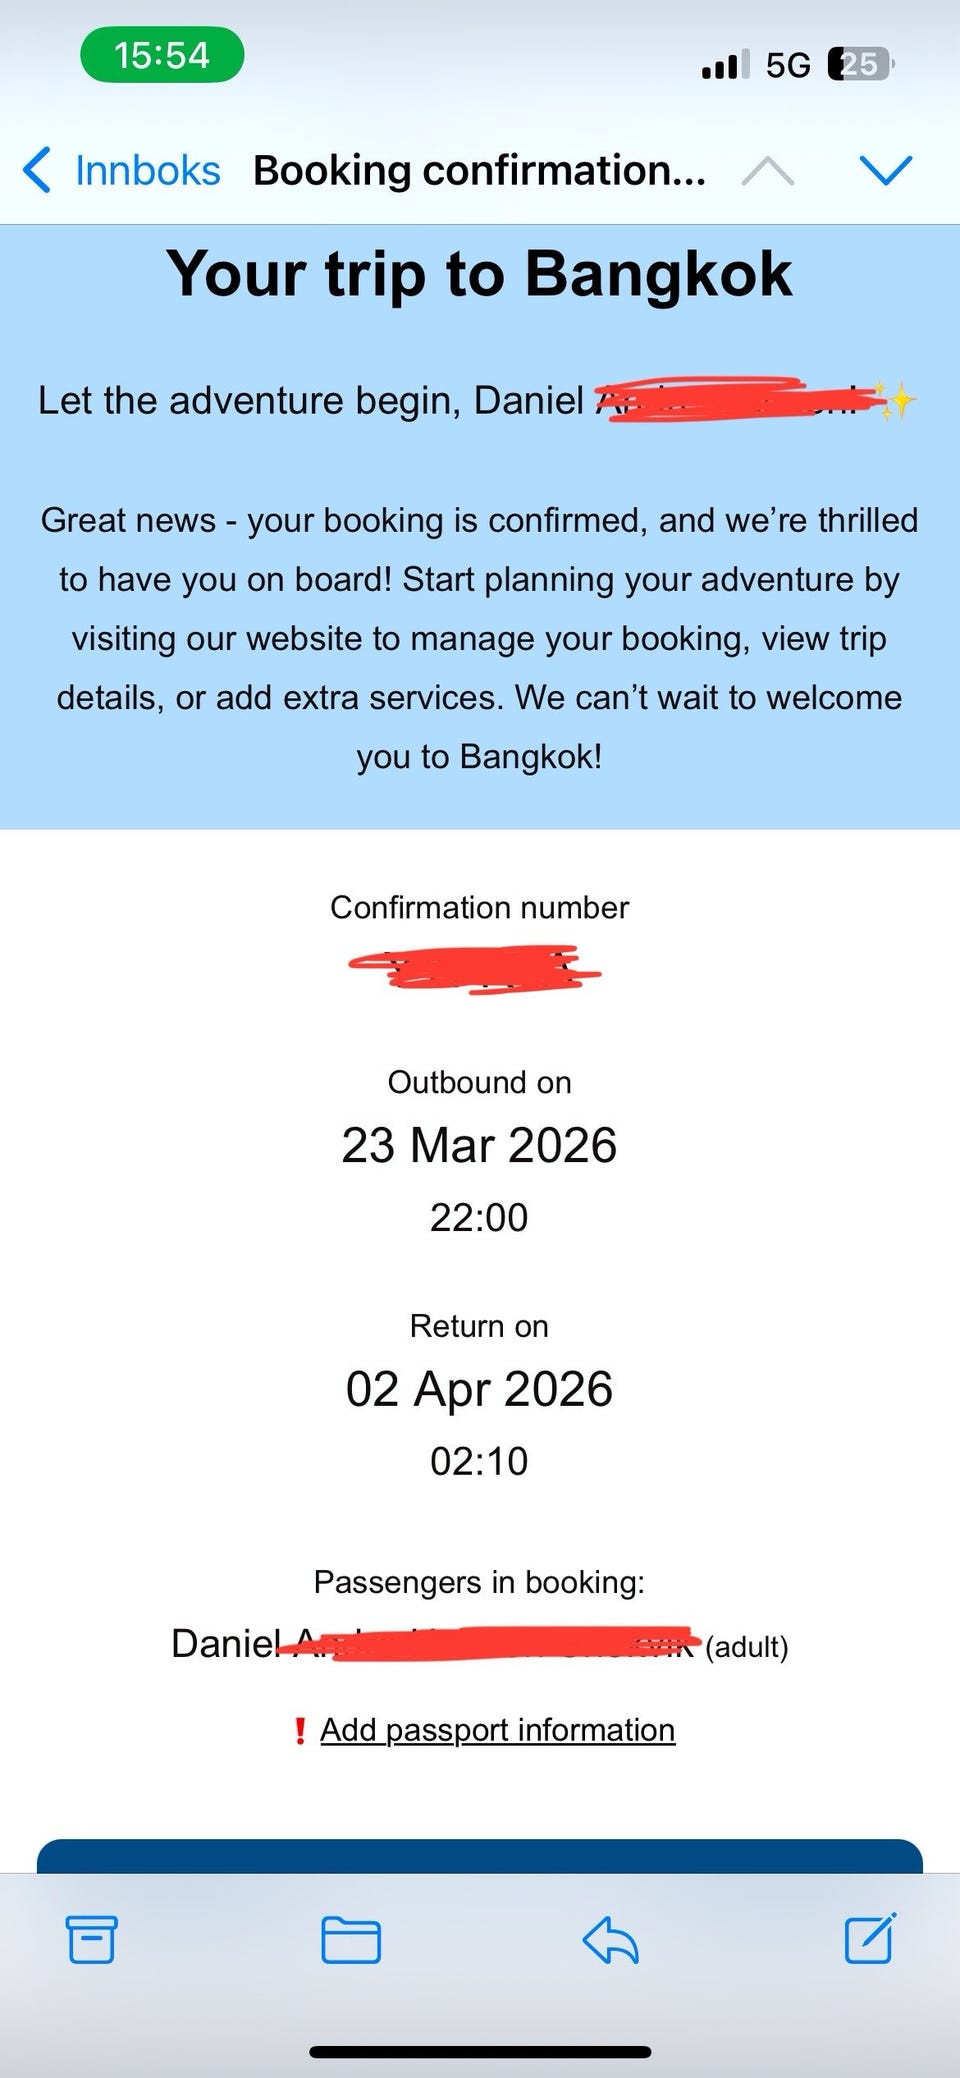This screenshot has width=960, height=2078.
Task: Jump to next message with down arrow
Action: click(x=885, y=171)
